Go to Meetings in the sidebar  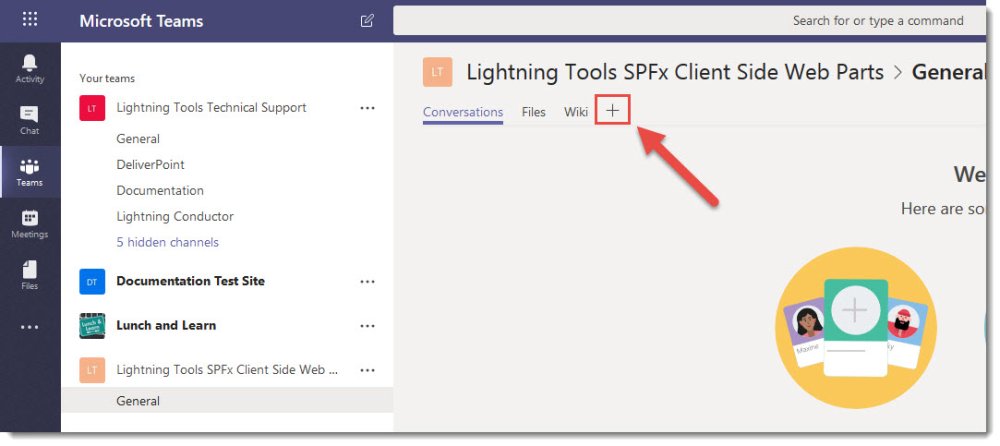pyautogui.click(x=30, y=224)
